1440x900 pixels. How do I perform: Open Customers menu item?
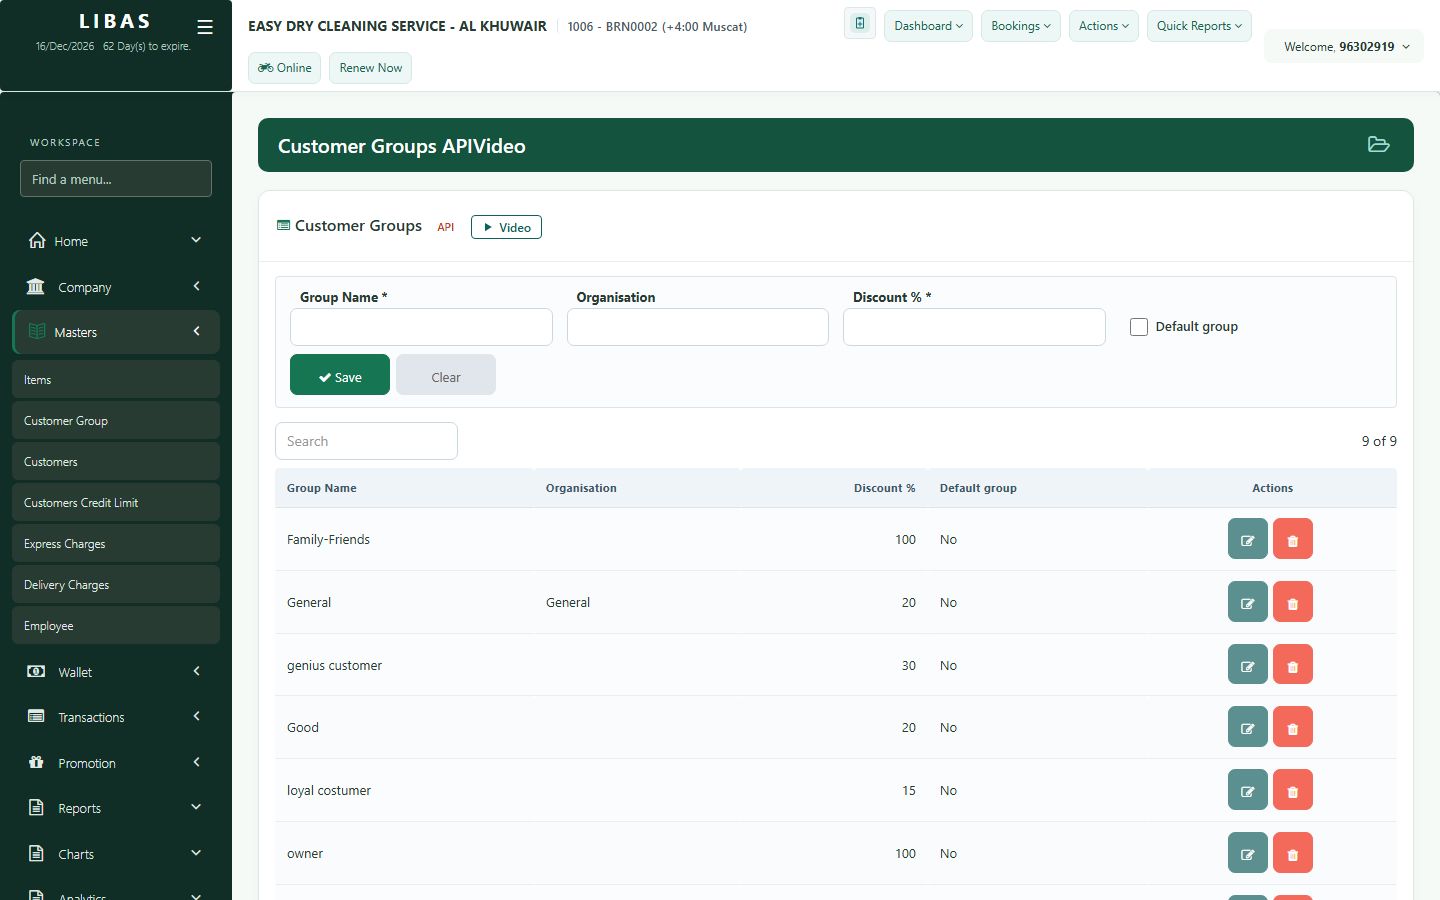(x=116, y=461)
